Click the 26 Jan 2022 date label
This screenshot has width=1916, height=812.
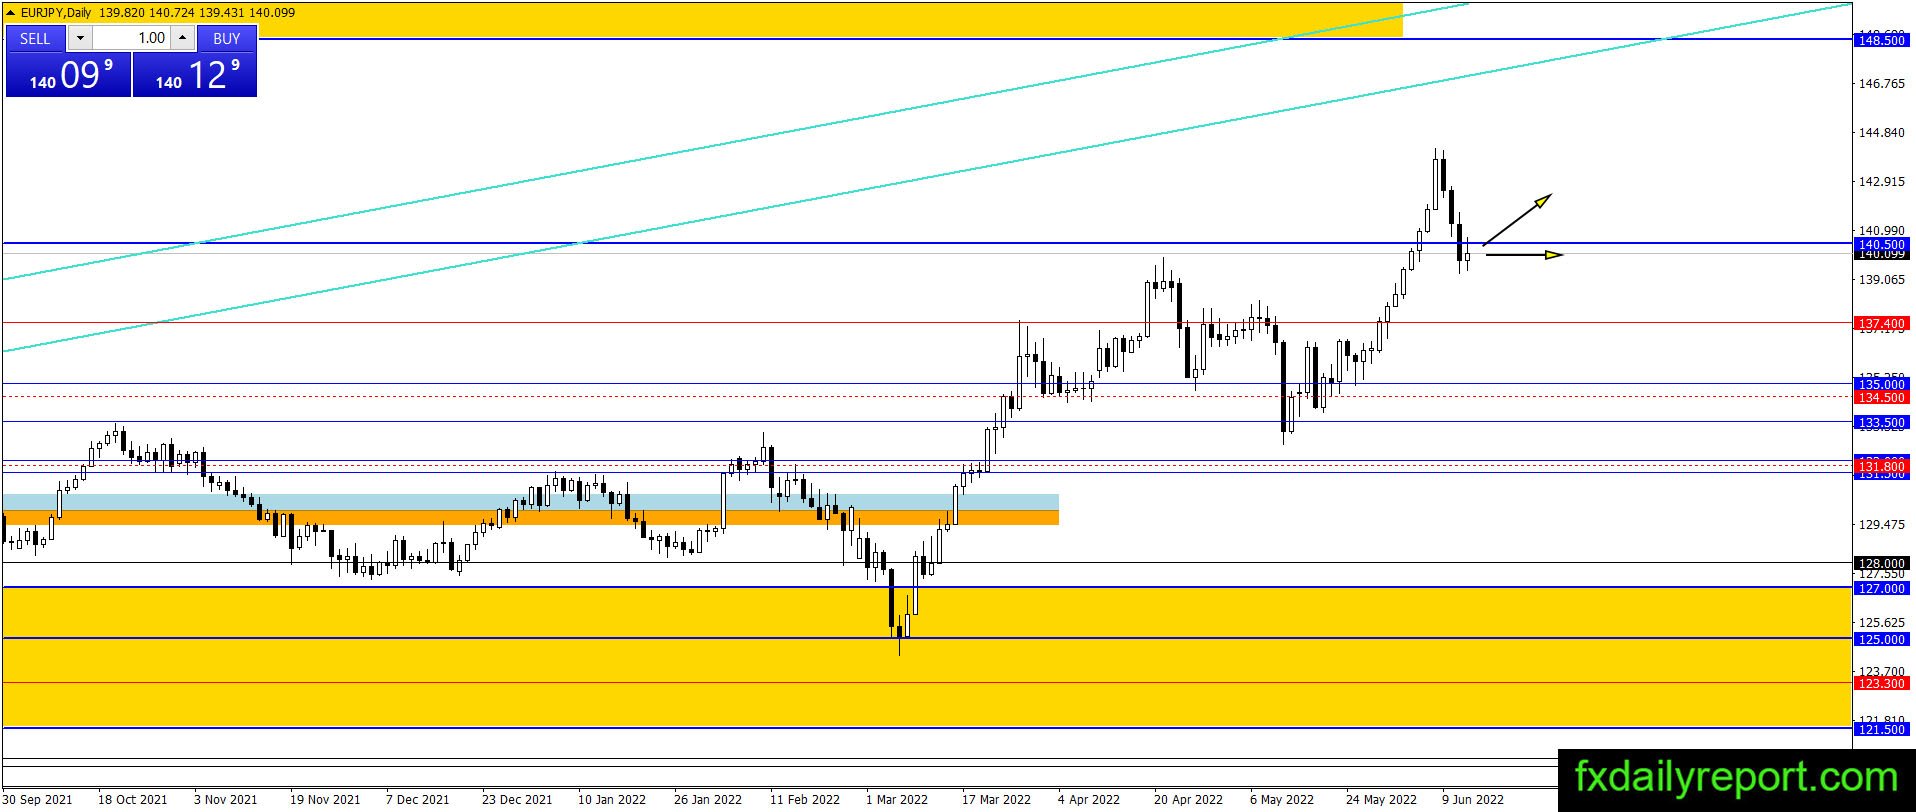[708, 799]
